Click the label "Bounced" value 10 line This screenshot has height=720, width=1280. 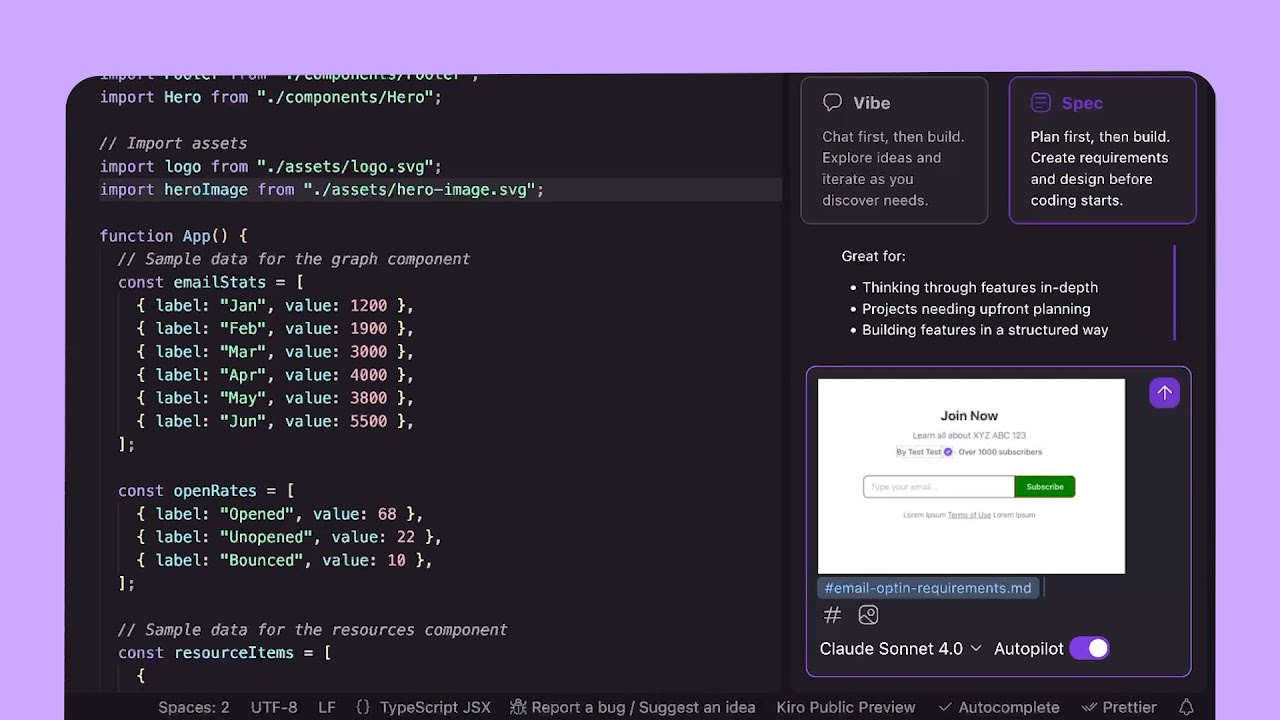[x=284, y=560]
